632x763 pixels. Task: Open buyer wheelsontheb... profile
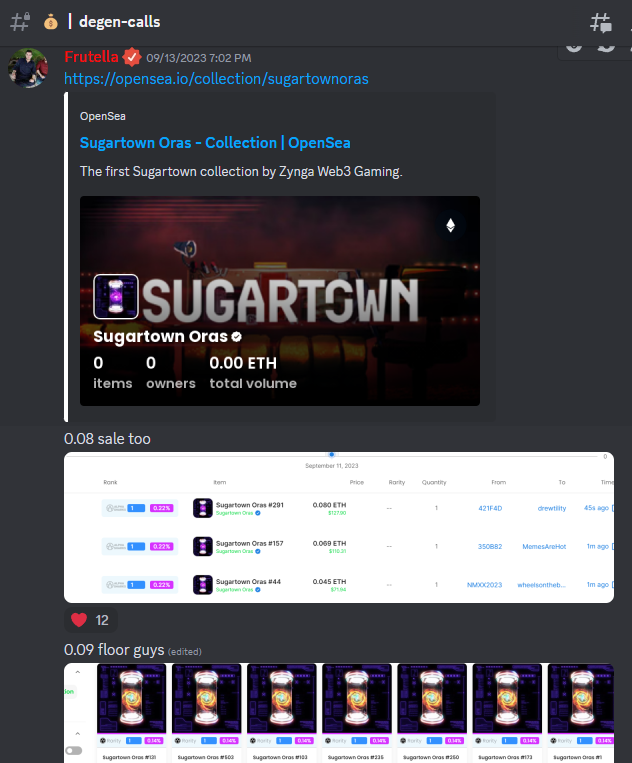542,585
